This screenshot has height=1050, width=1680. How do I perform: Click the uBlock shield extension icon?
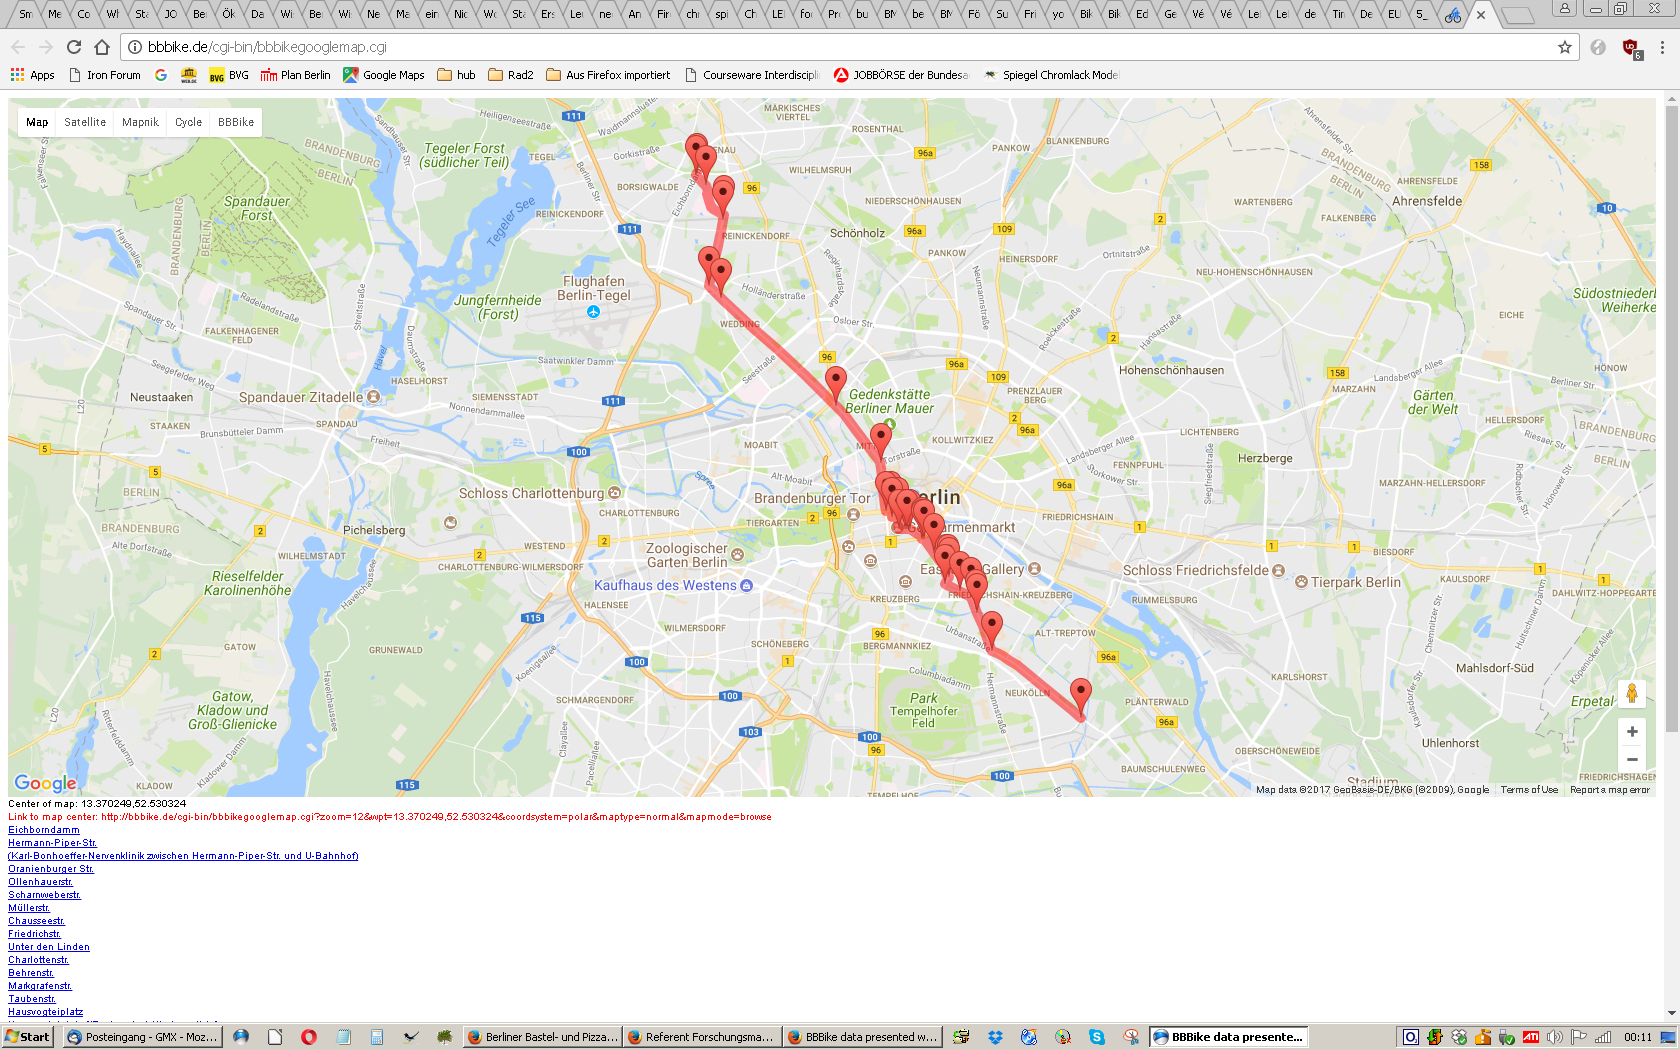[x=1631, y=48]
